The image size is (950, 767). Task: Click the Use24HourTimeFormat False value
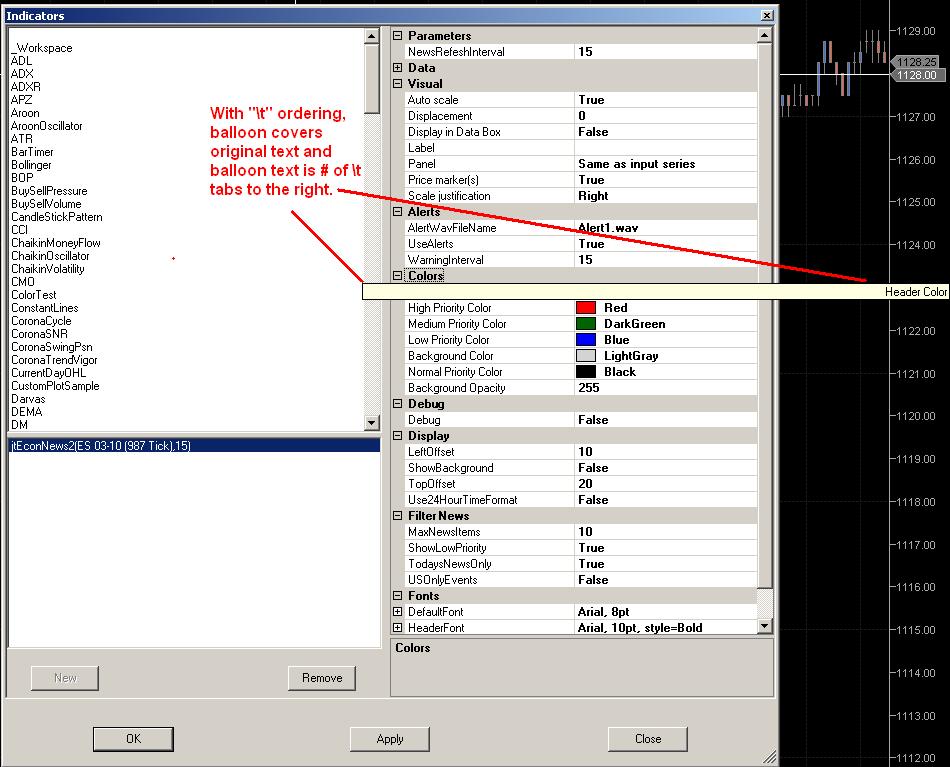tap(666, 500)
